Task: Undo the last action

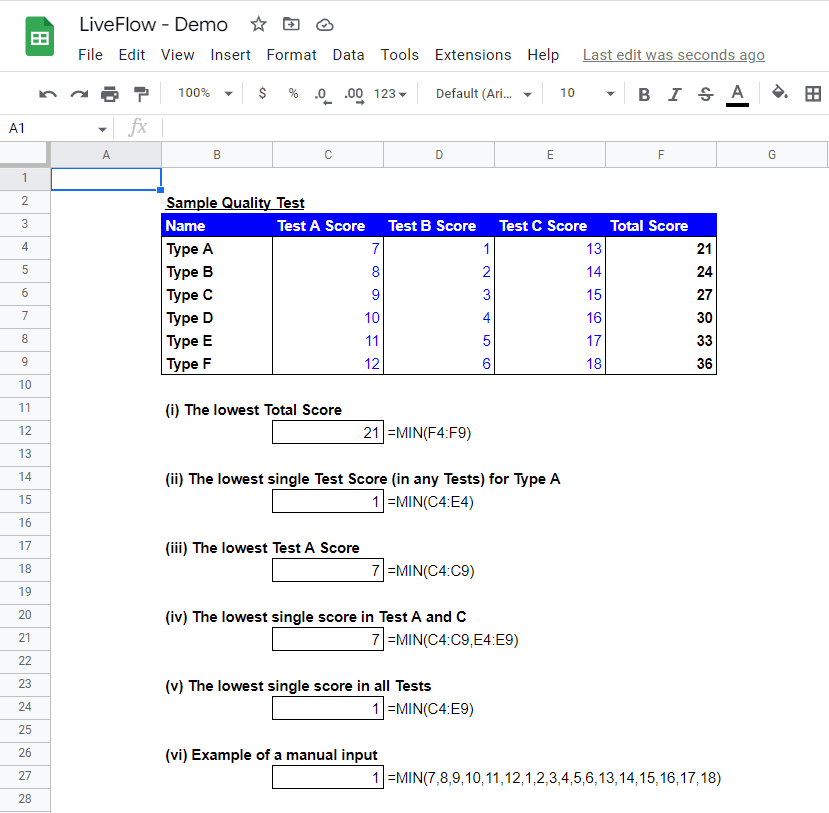Action: click(x=48, y=92)
